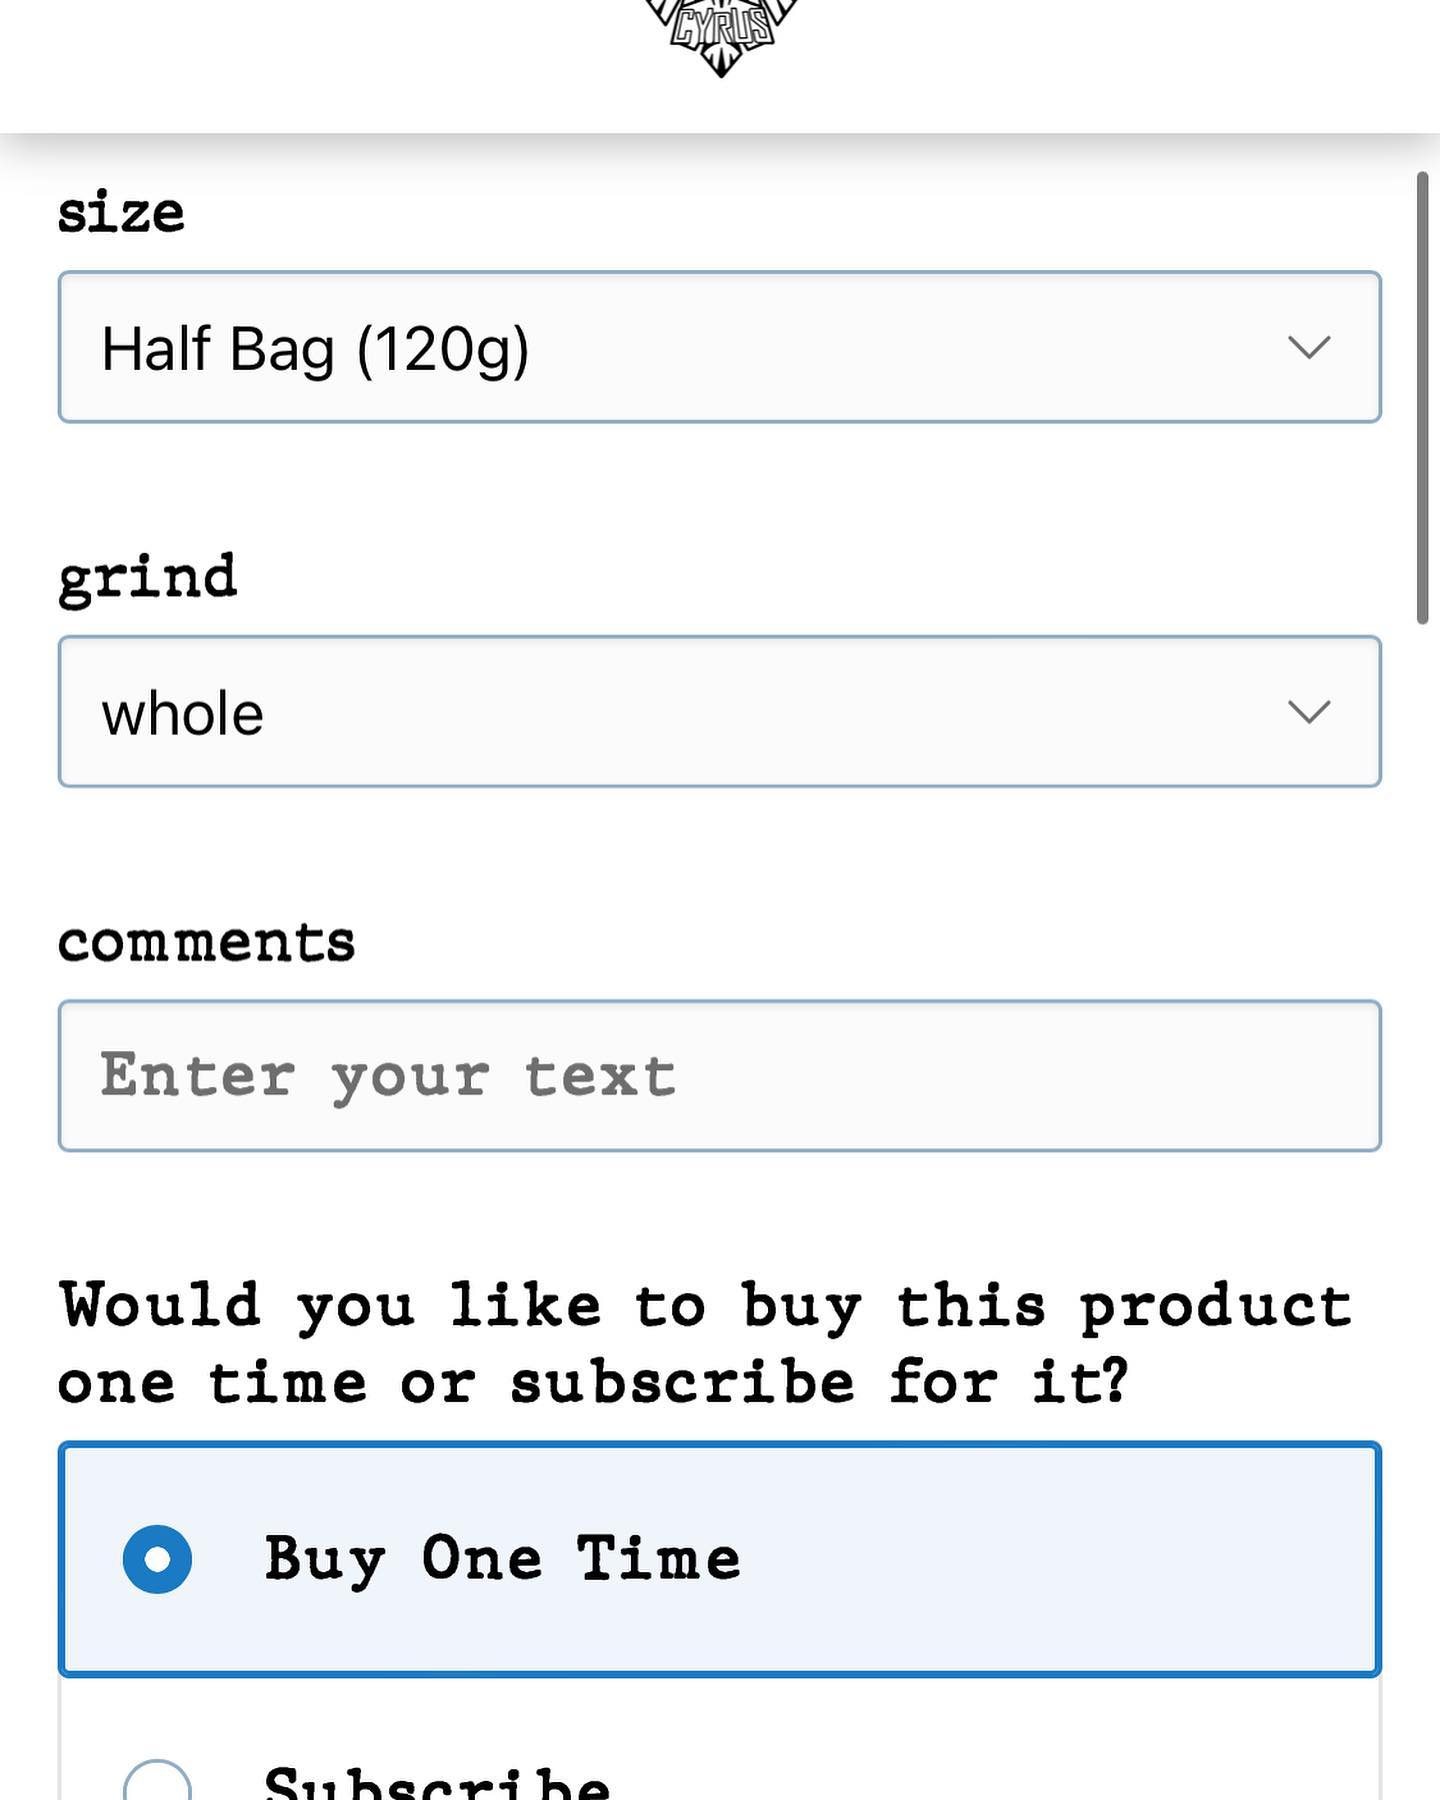Click the 'Enter your text' placeholder
The height and width of the screenshot is (1800, 1440).
(388, 1077)
